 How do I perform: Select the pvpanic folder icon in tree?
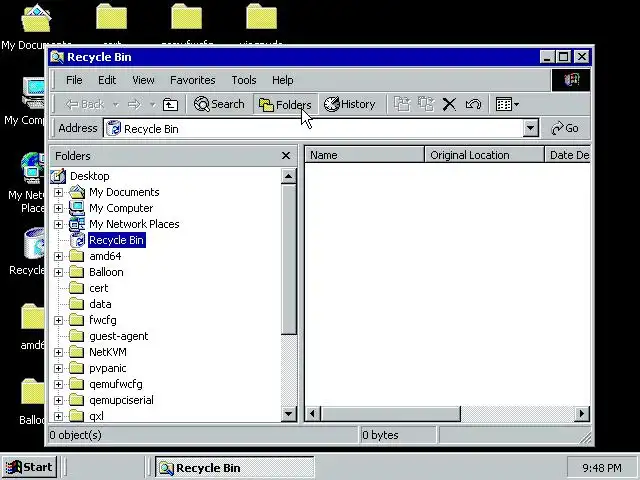[x=76, y=368]
